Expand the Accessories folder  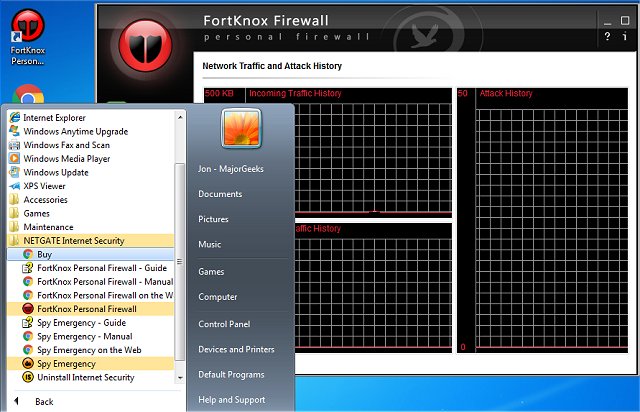(x=90, y=200)
